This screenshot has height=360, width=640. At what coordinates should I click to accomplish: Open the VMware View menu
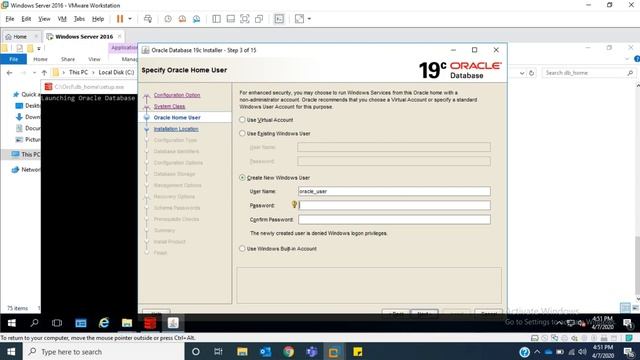44,19
